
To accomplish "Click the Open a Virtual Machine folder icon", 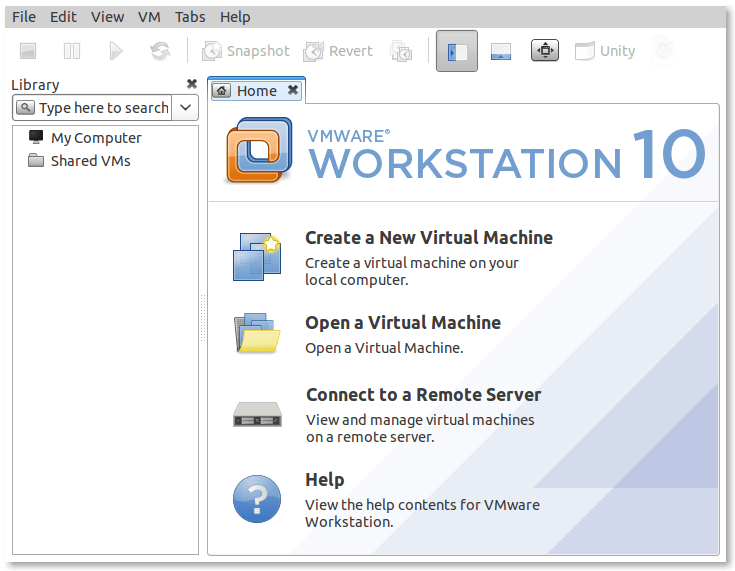I will click(x=257, y=333).
